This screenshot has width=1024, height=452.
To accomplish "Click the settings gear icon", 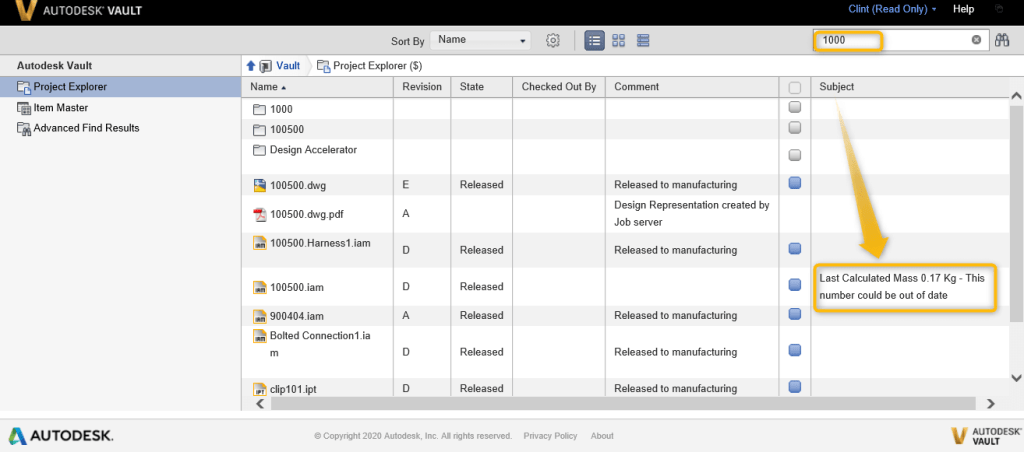I will coord(552,41).
